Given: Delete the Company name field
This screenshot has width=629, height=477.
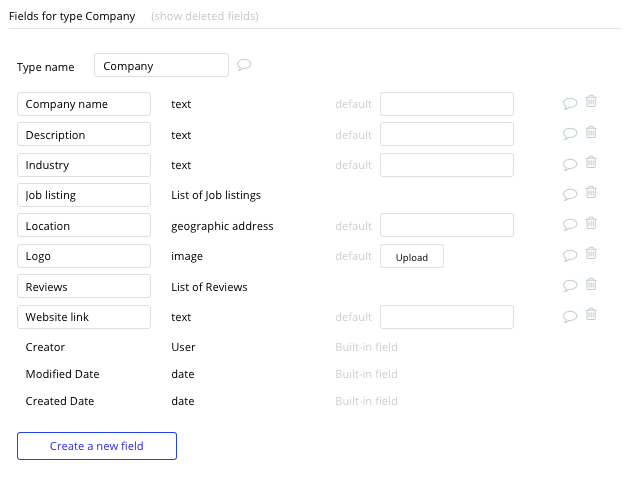Looking at the screenshot, I should 591,101.
